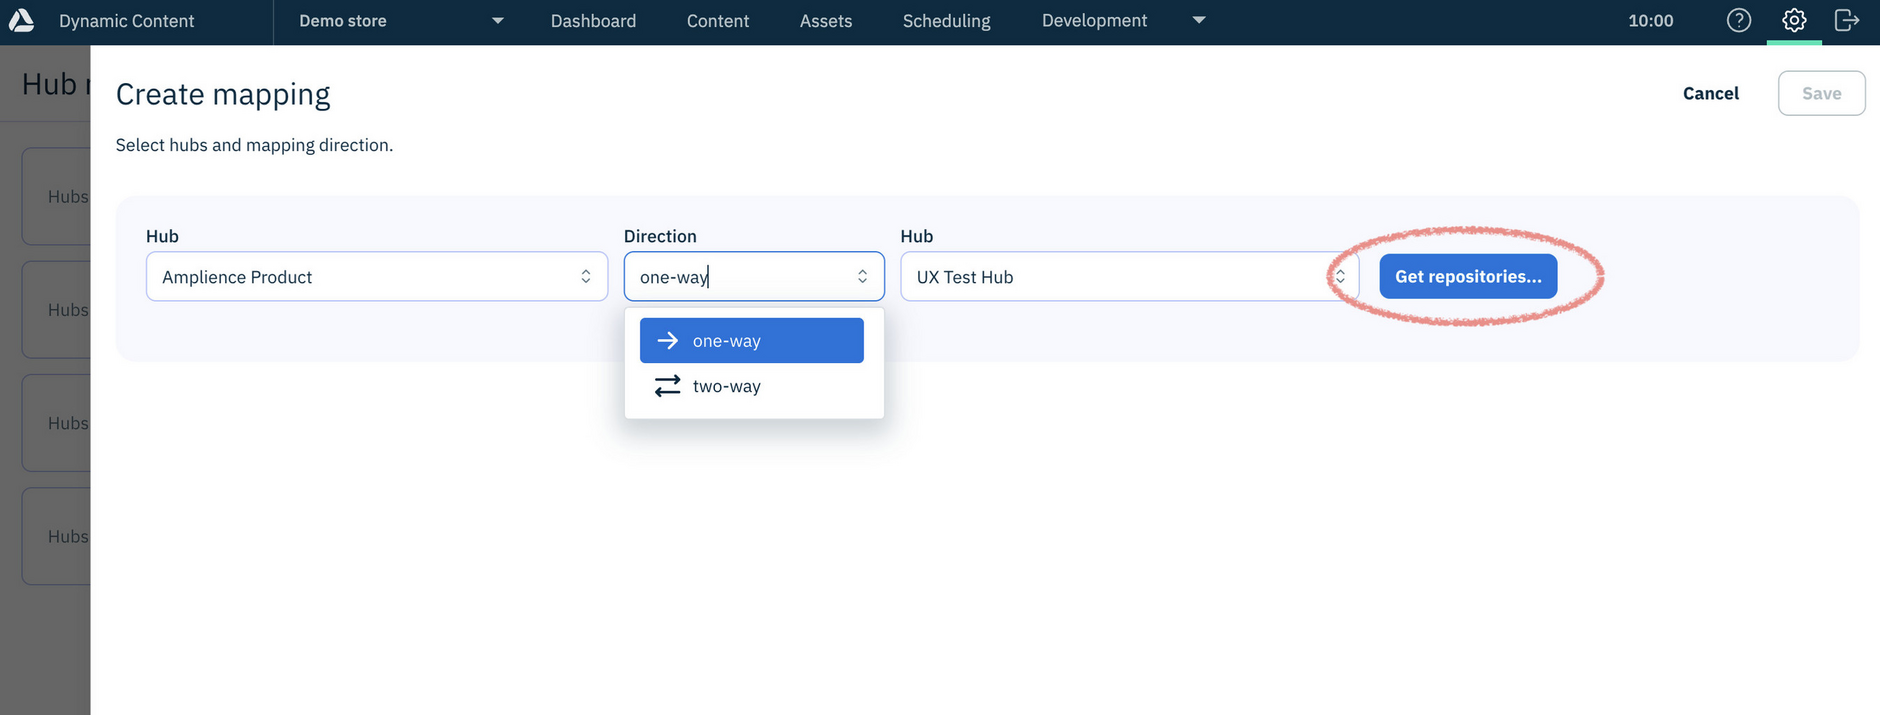
Task: Click the log out icon
Action: [x=1847, y=20]
